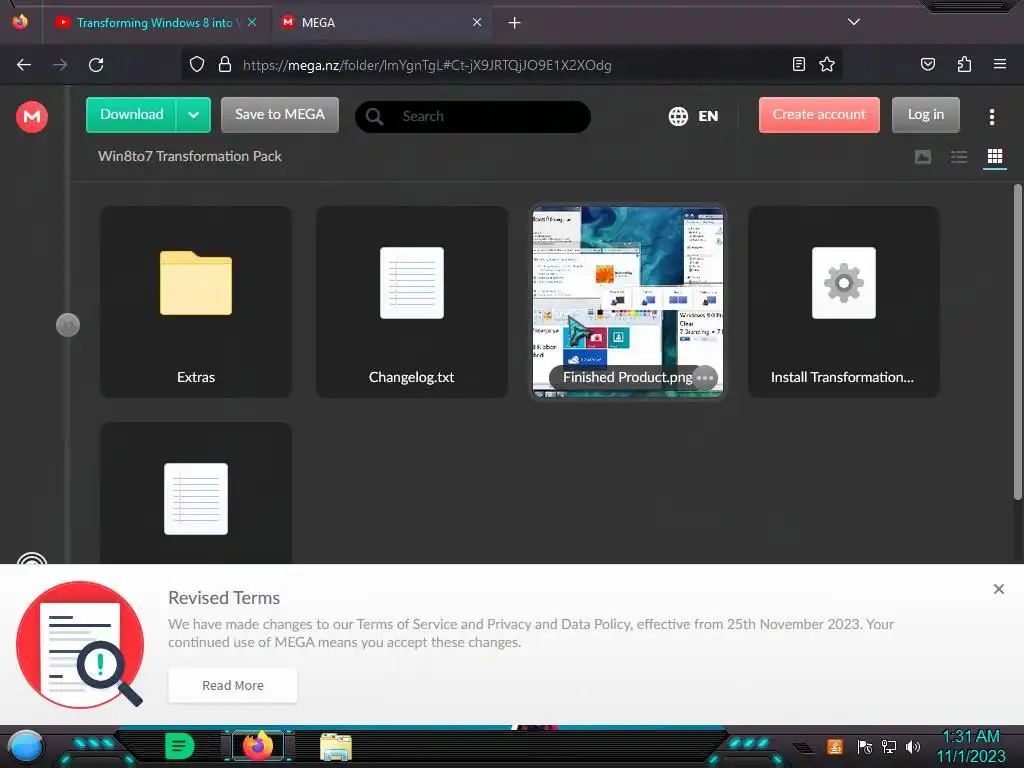Click the taskbar clock 1:31 AM
The image size is (1024, 768).
(x=971, y=746)
